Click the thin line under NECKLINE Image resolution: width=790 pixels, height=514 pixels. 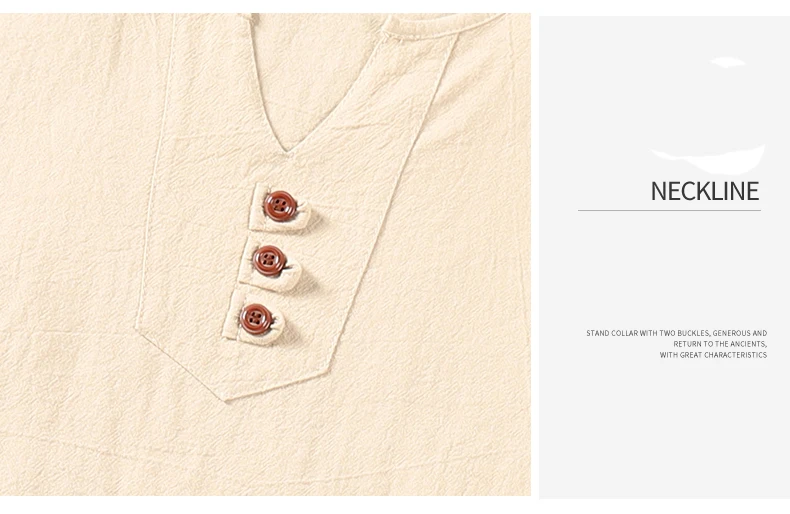[669, 210]
